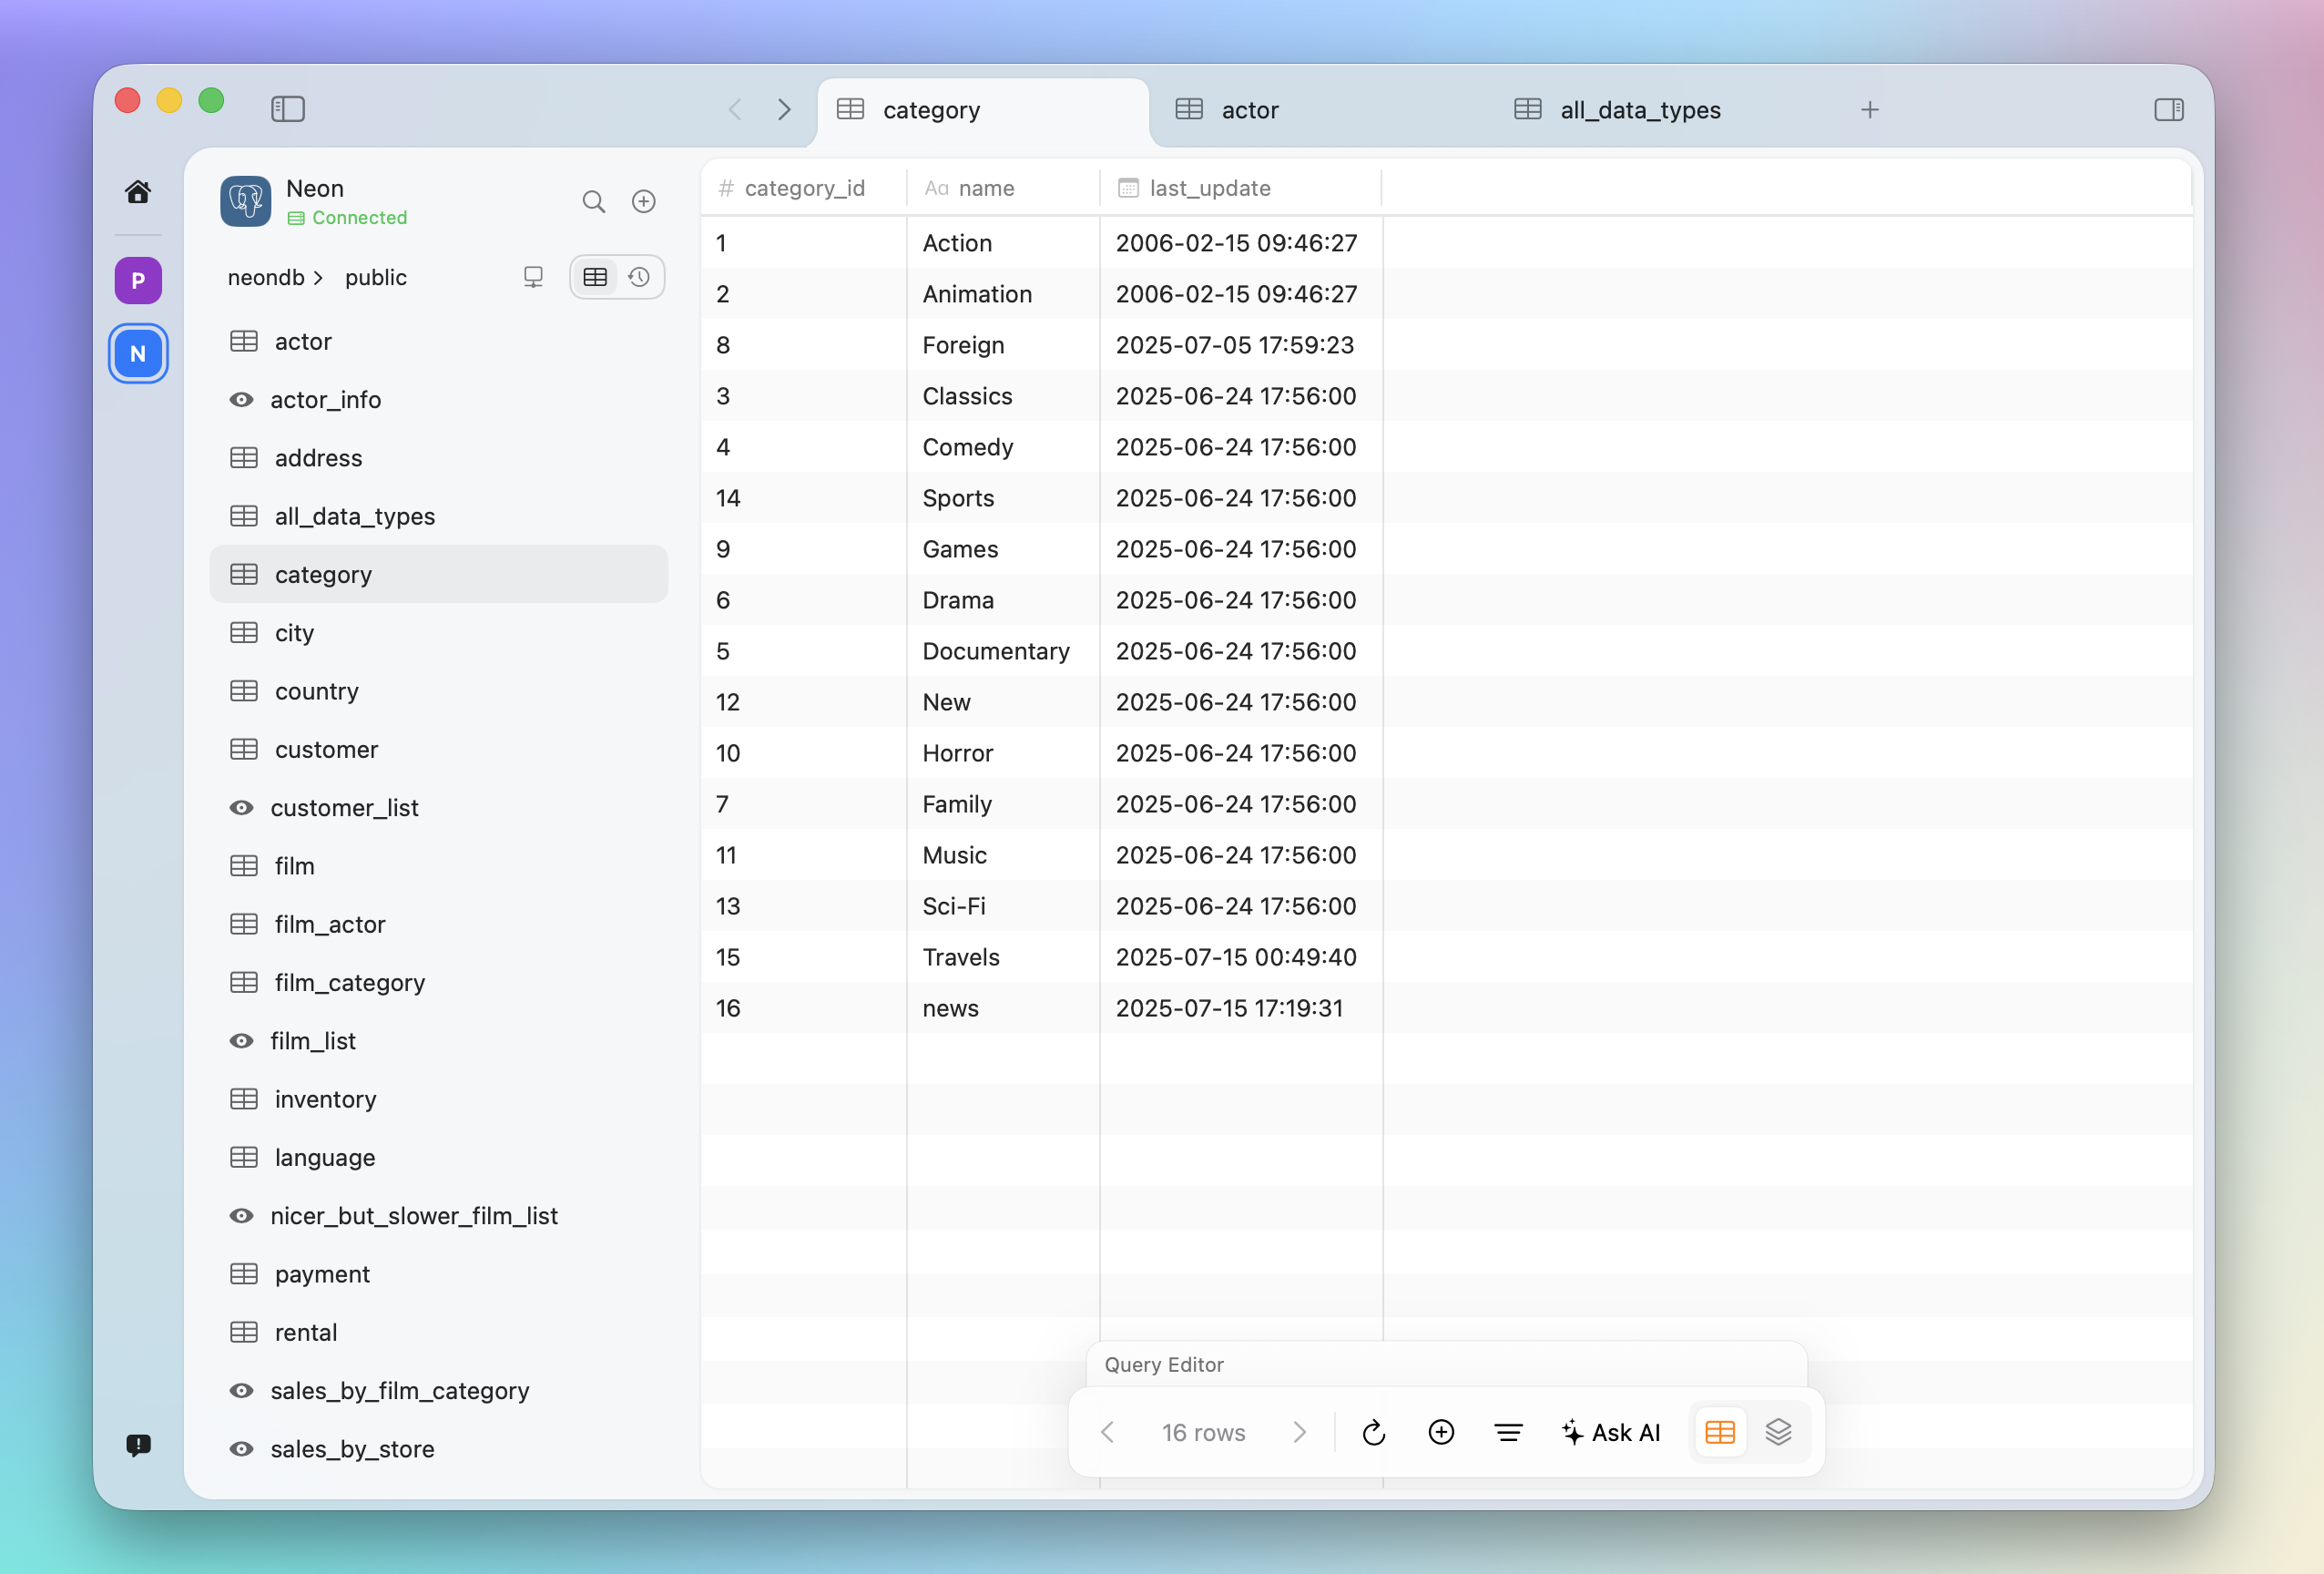The height and width of the screenshot is (1574, 2324).
Task: Select the blue N connection
Action: point(138,353)
